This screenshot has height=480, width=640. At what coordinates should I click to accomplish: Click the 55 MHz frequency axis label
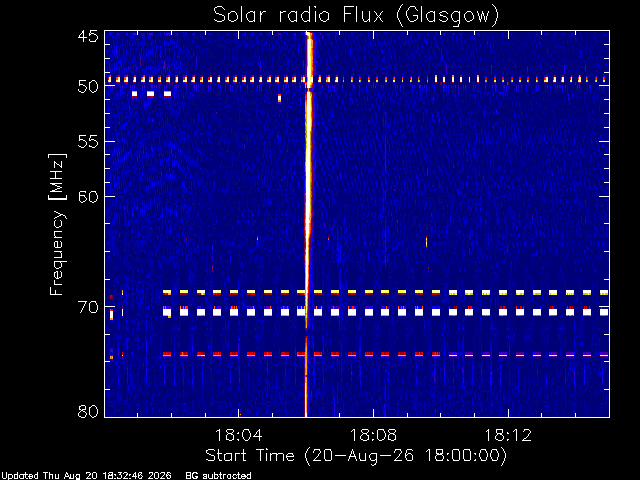tap(88, 142)
